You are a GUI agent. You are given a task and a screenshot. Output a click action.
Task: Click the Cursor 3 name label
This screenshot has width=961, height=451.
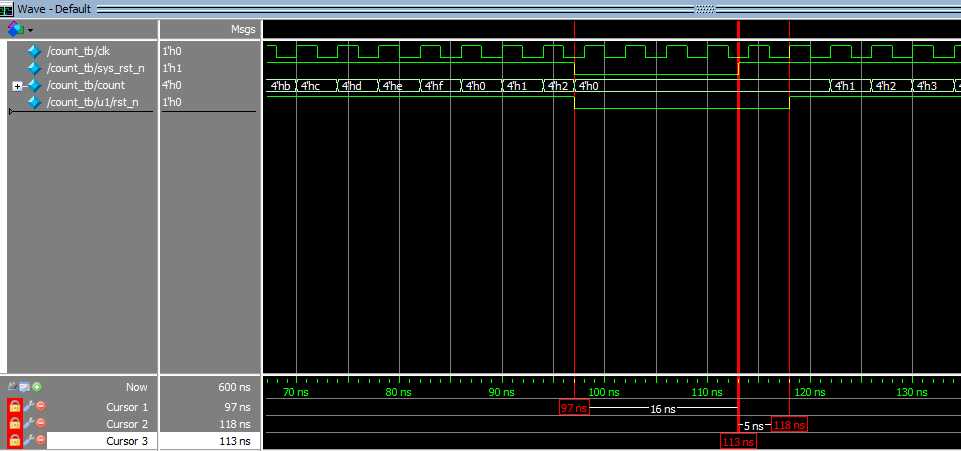(127, 441)
